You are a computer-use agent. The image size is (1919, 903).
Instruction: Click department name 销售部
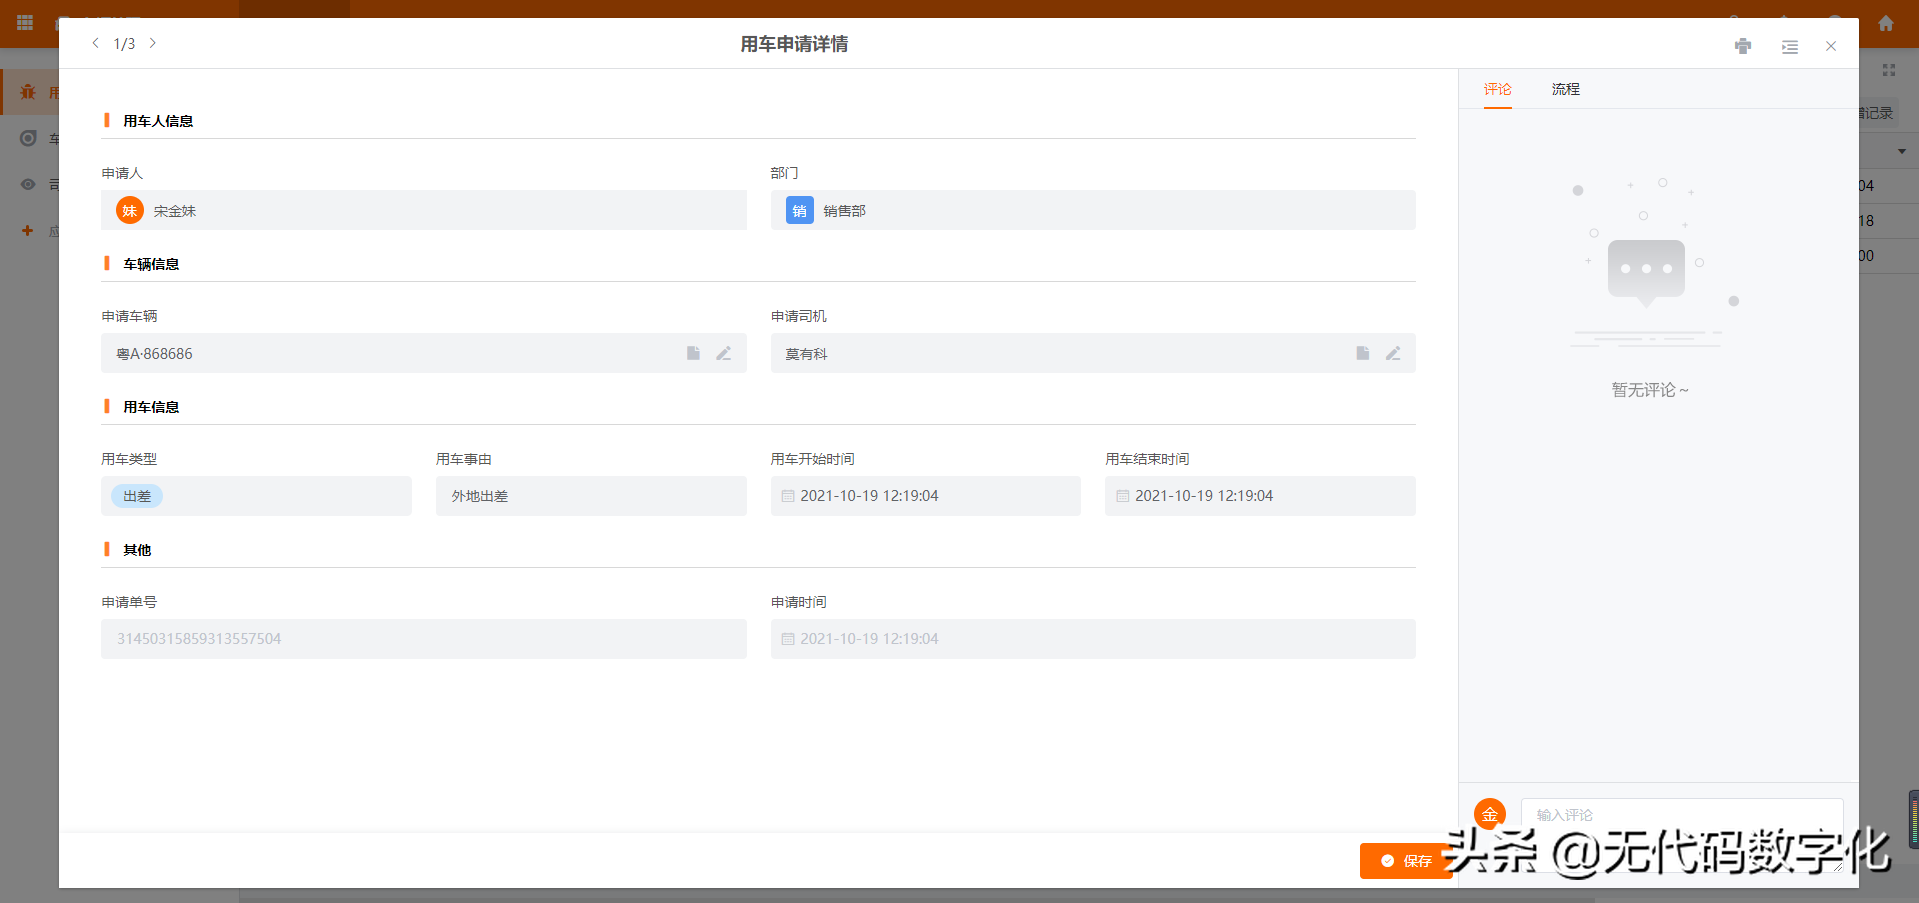(x=845, y=211)
